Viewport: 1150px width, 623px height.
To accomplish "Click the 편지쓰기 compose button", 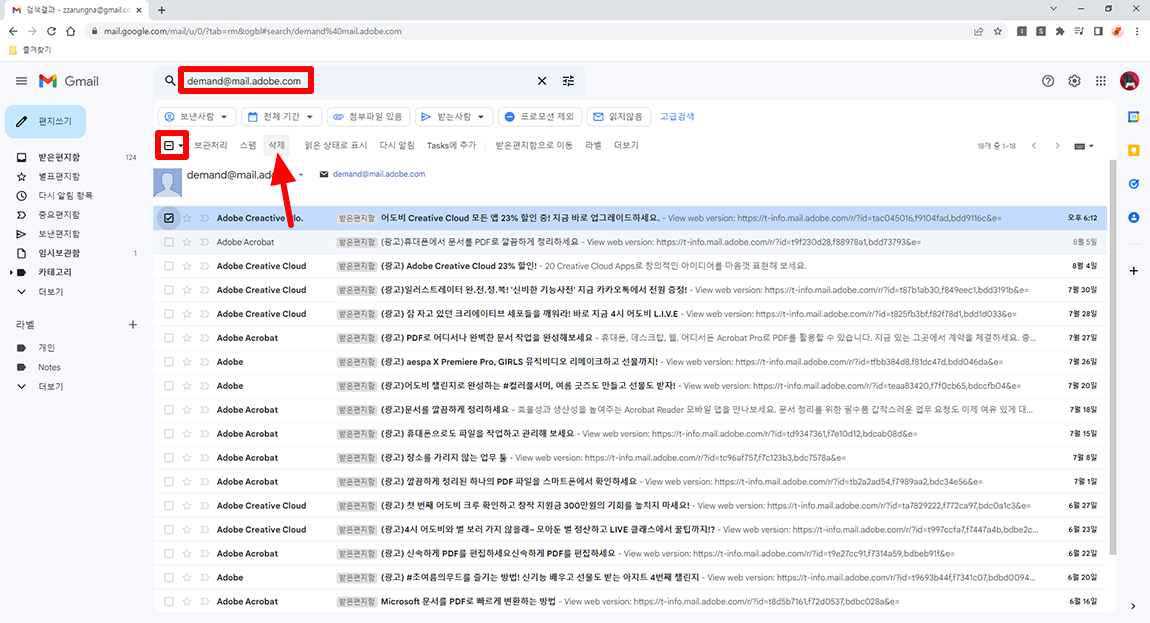I will click(x=45, y=121).
